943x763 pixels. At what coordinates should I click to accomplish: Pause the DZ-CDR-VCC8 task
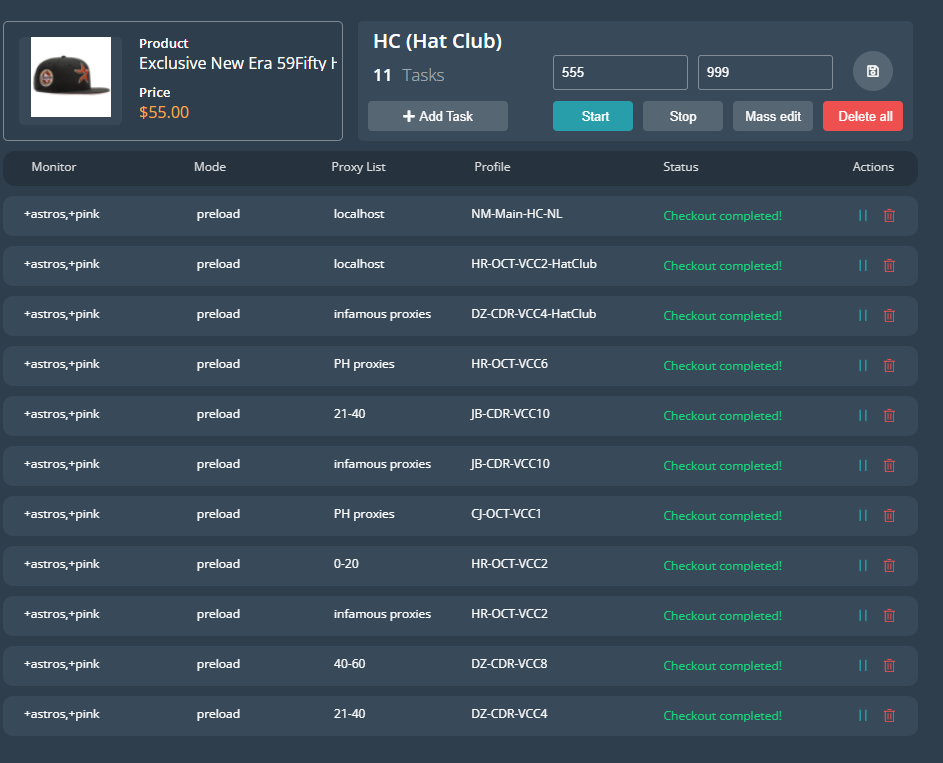click(862, 665)
